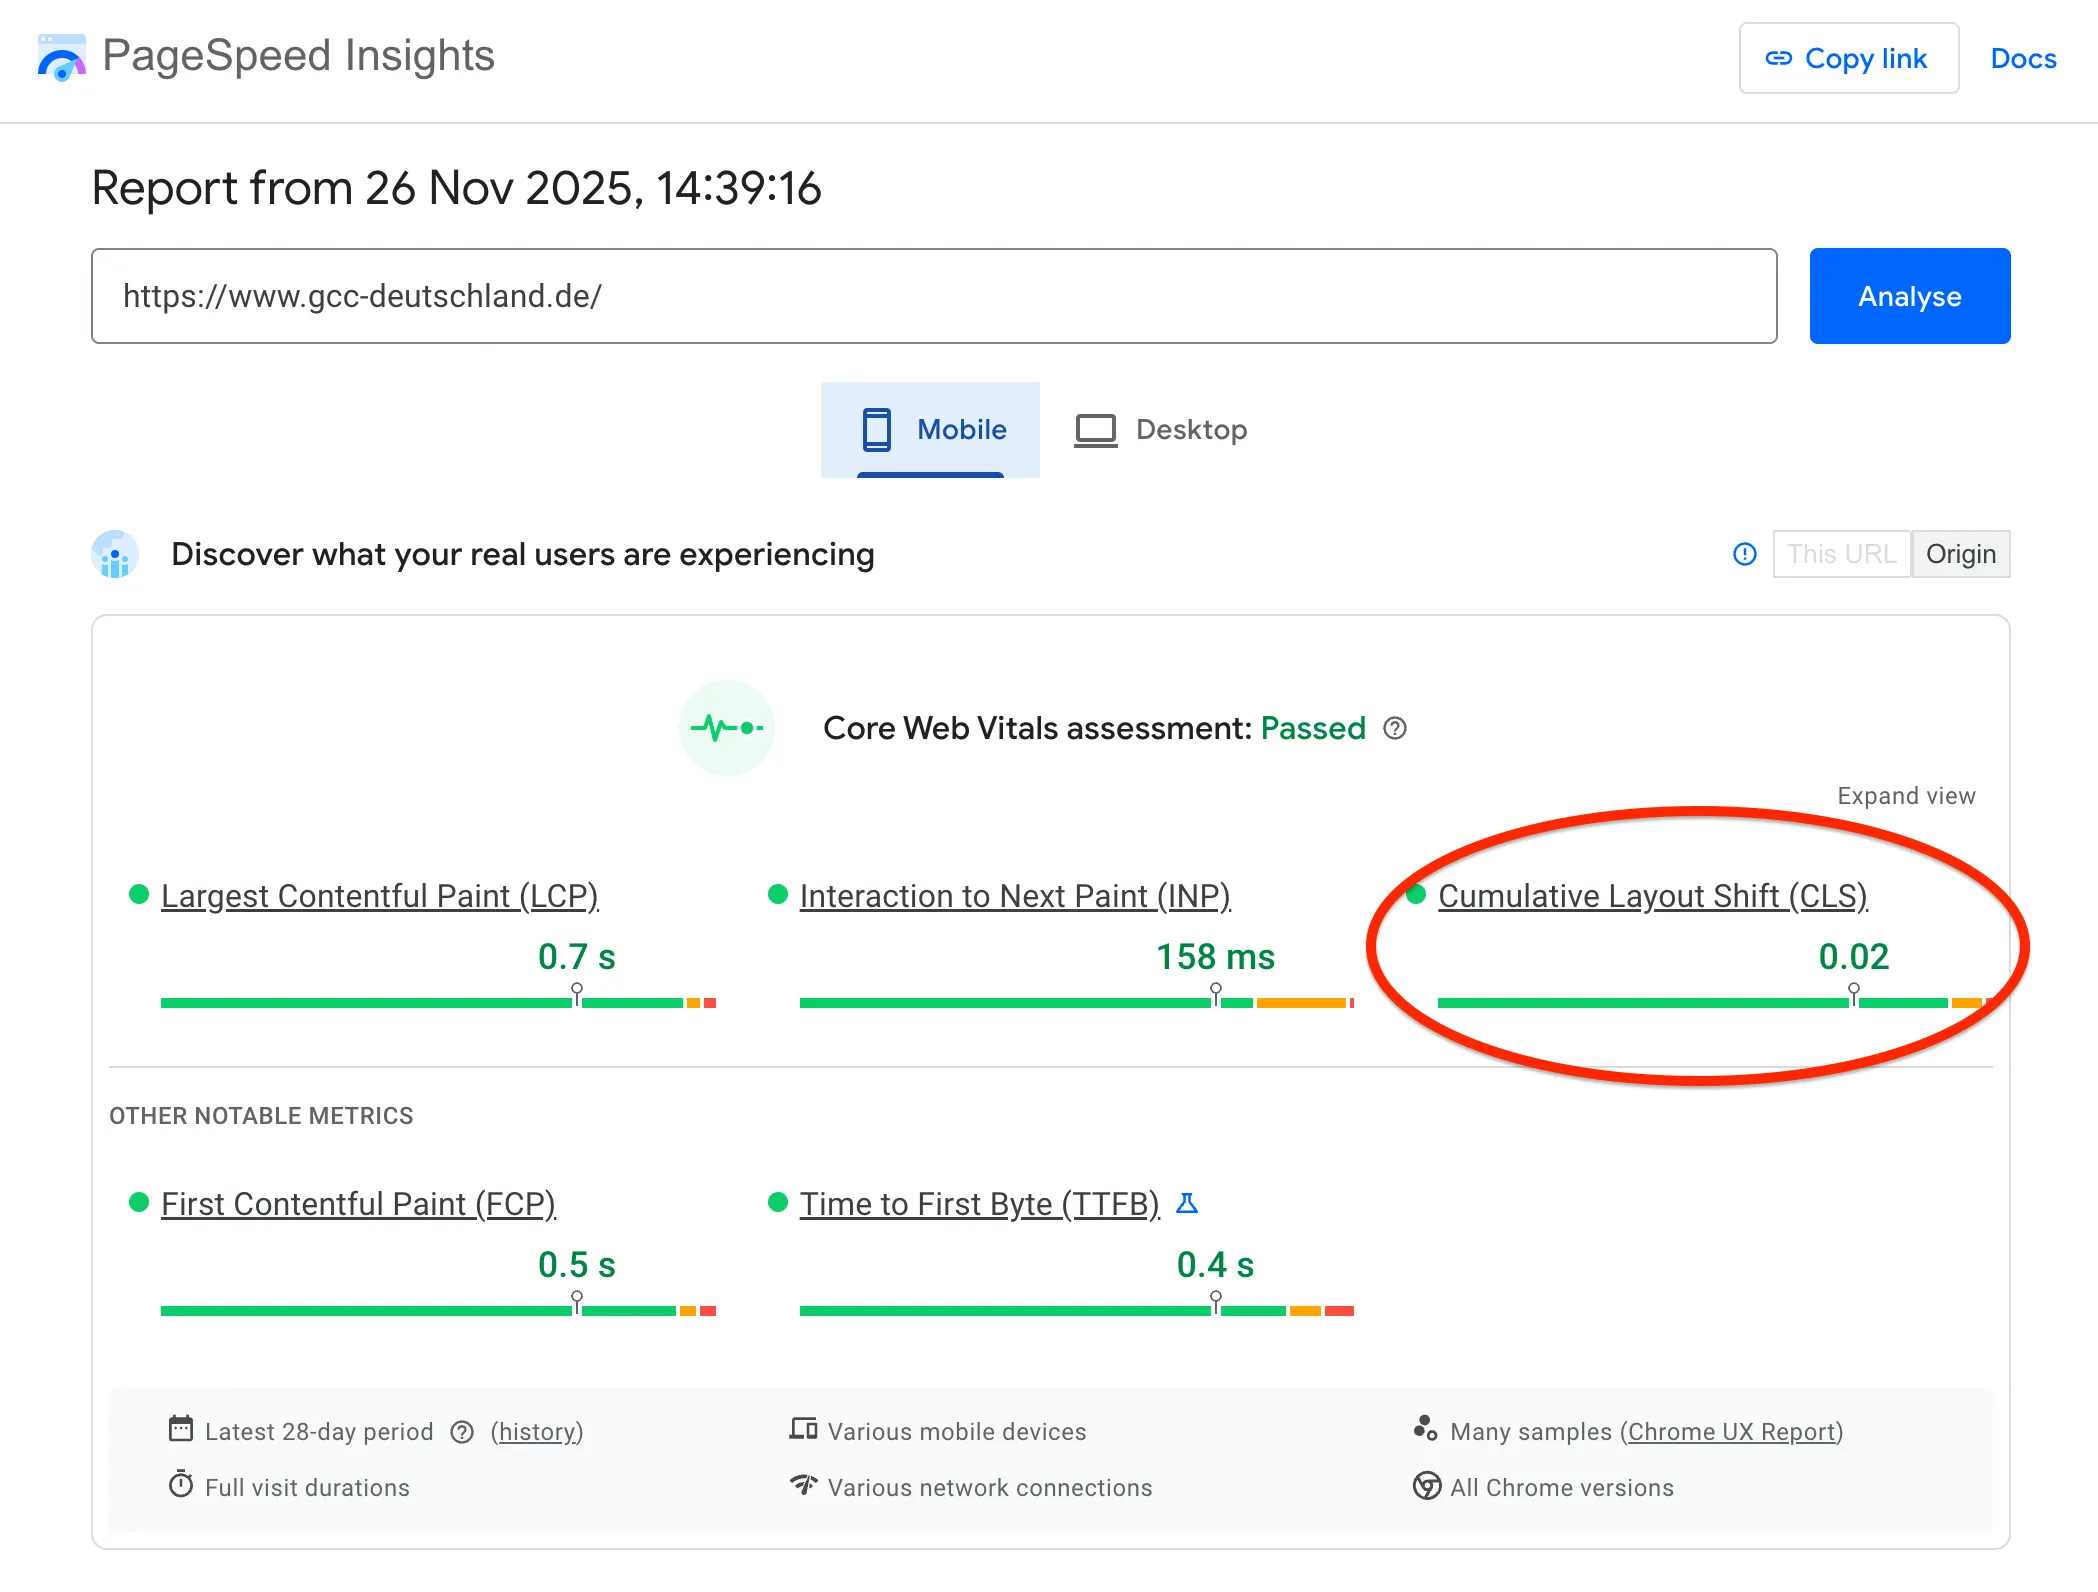Click the green Core Web Vitals pulse icon
Screen dimensions: 2098x1592
(727, 728)
